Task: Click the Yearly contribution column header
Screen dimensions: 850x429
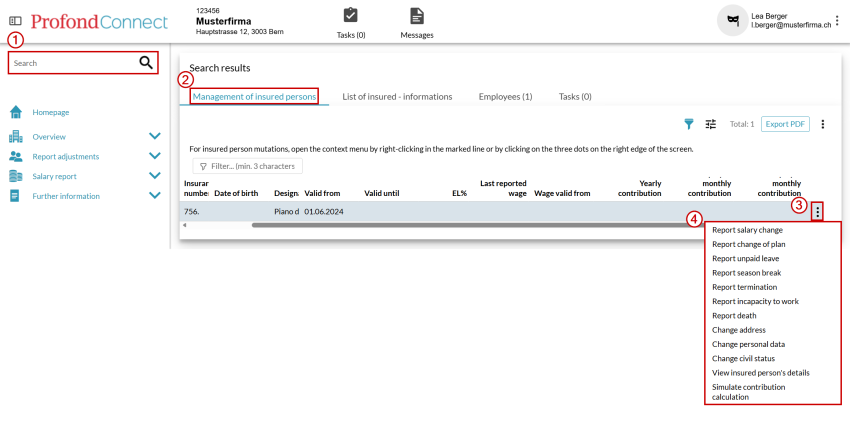Action: (640, 188)
